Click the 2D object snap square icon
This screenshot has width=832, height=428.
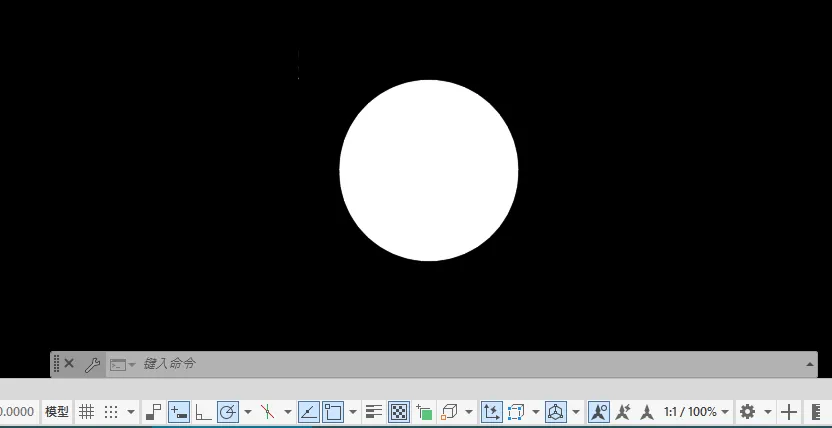(333, 412)
